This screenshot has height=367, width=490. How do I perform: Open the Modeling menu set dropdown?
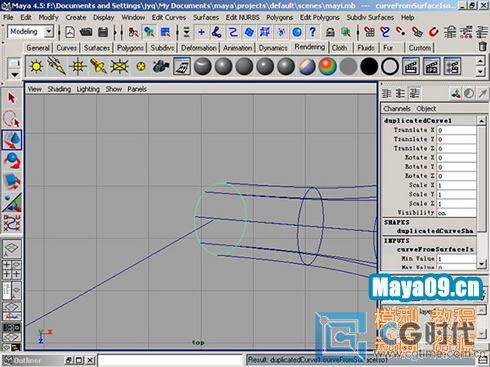tap(49, 32)
